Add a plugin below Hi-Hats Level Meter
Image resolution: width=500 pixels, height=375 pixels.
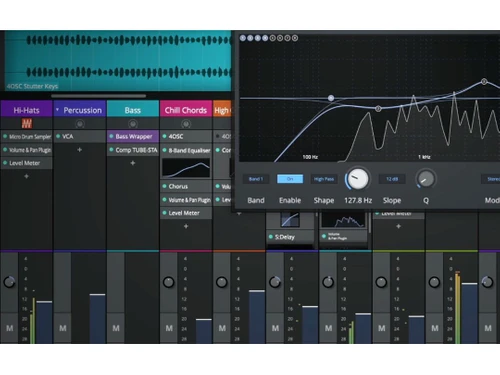point(26,176)
